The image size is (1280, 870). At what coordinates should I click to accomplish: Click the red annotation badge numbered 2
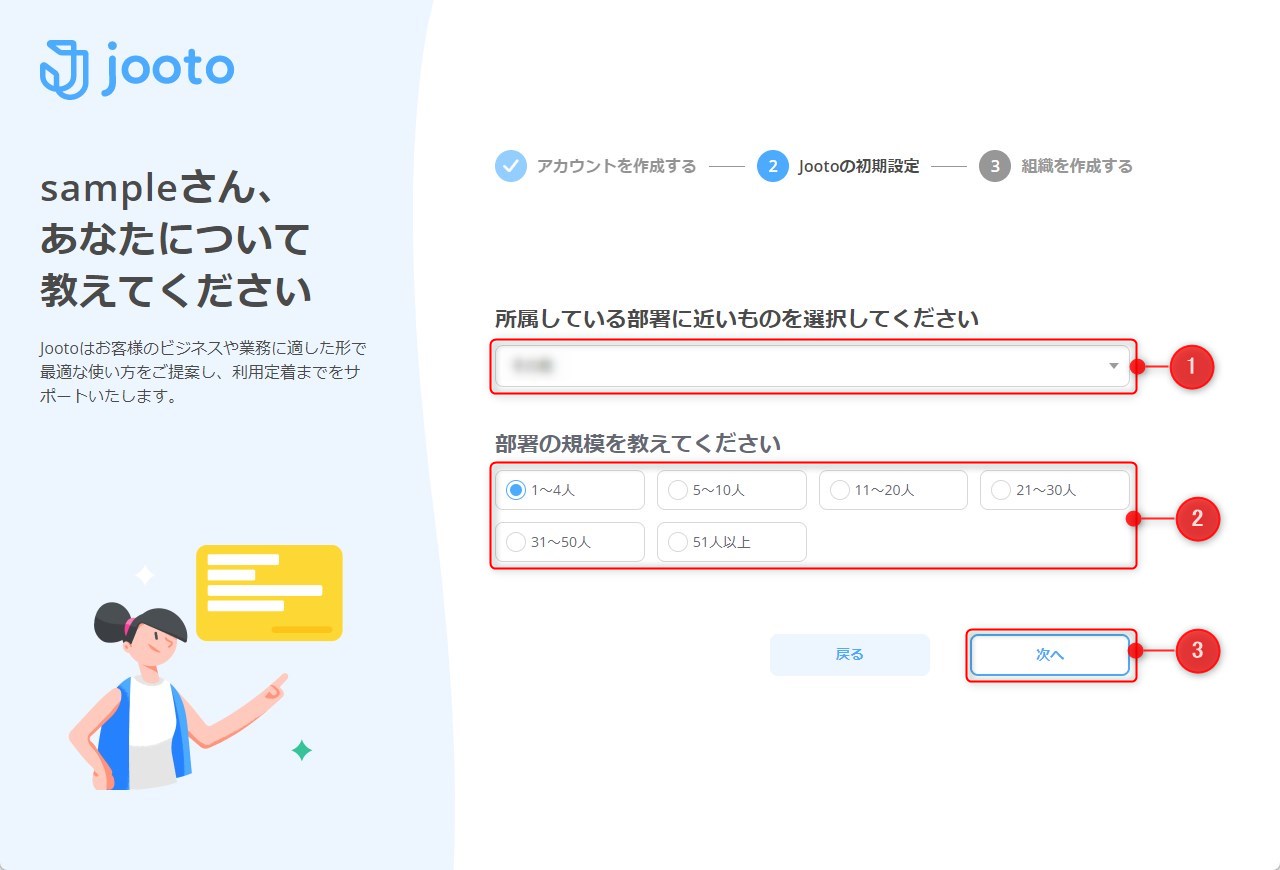(x=1197, y=520)
